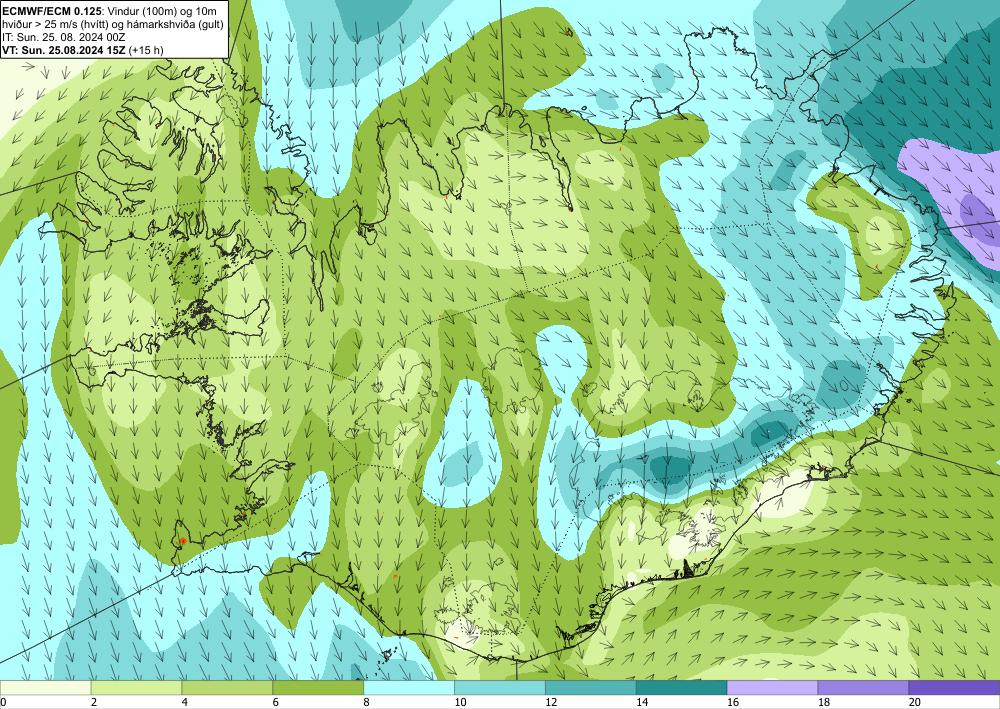Click the 'ECMWF/ECM 0.125' title text
Image resolution: width=1000 pixels, height=709 pixels.
point(53,11)
